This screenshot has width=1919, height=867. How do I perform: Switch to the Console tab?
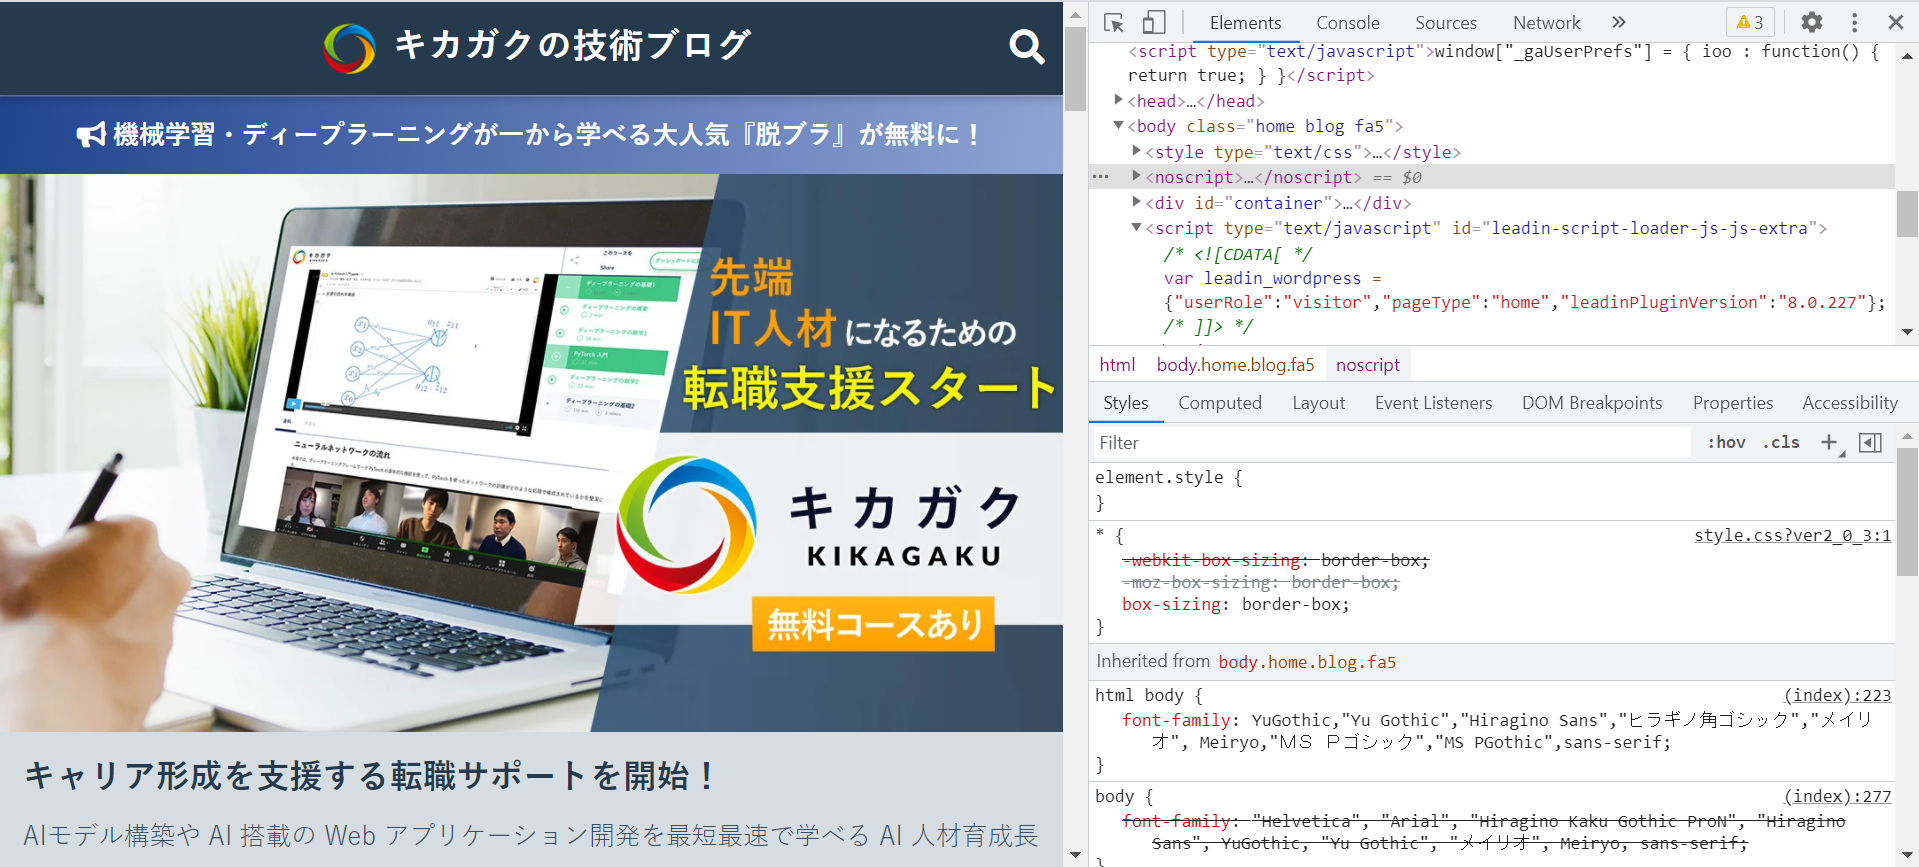click(1347, 22)
